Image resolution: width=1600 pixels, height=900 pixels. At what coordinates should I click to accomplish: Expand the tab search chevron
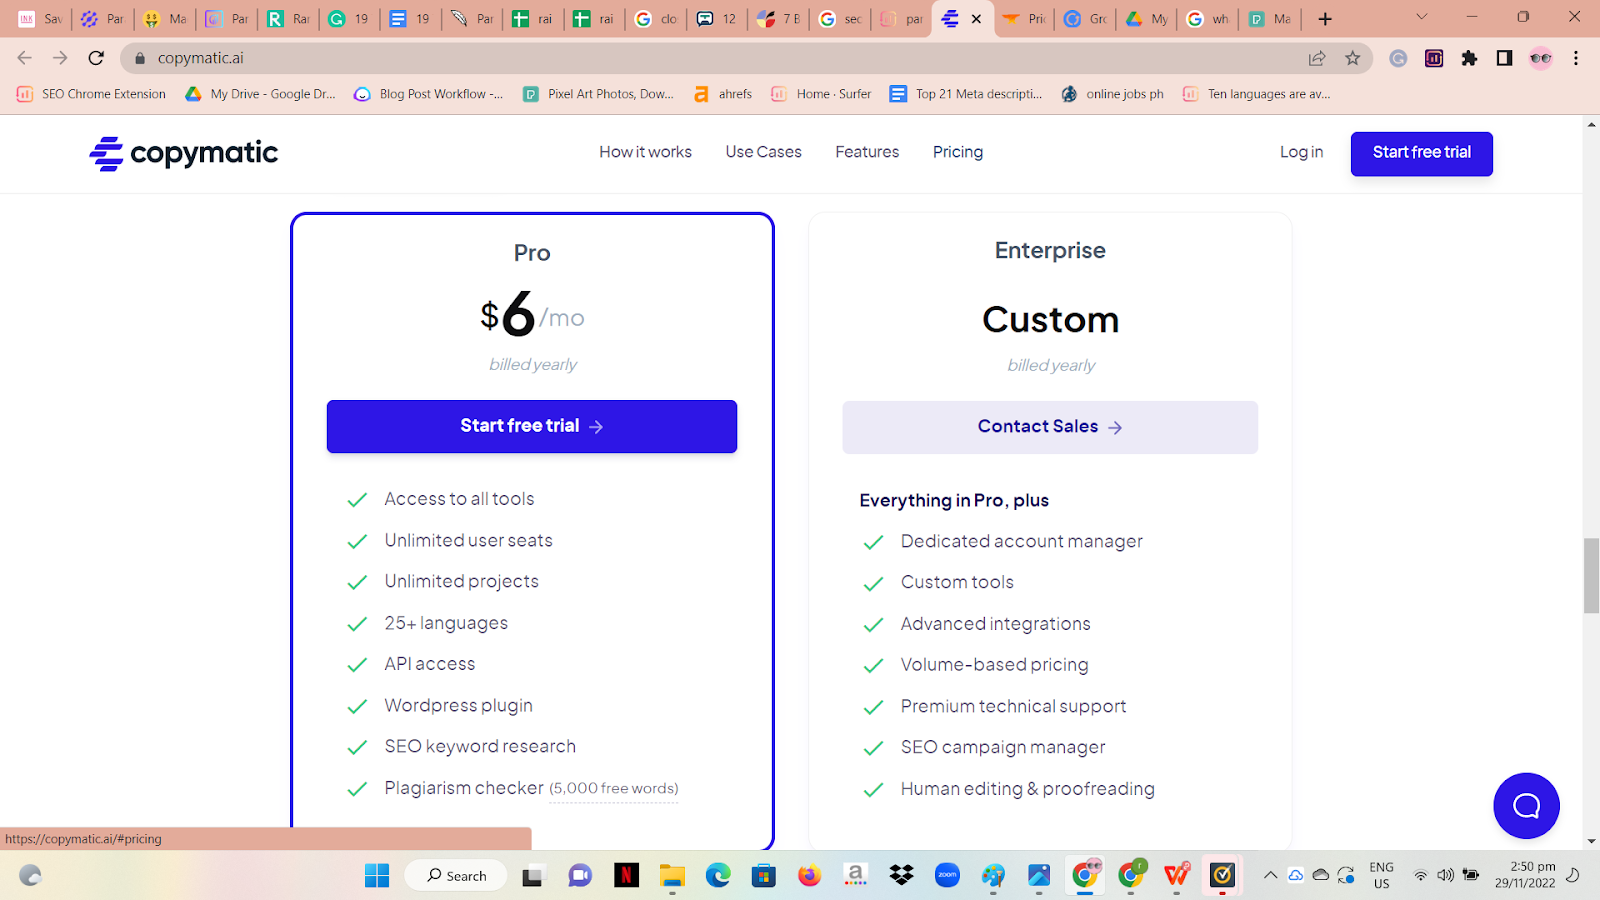pyautogui.click(x=1421, y=17)
